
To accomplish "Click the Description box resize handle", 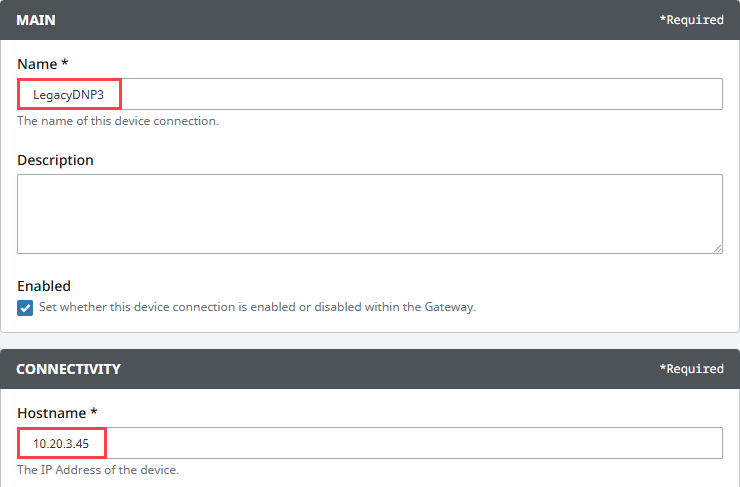I will click(717, 248).
